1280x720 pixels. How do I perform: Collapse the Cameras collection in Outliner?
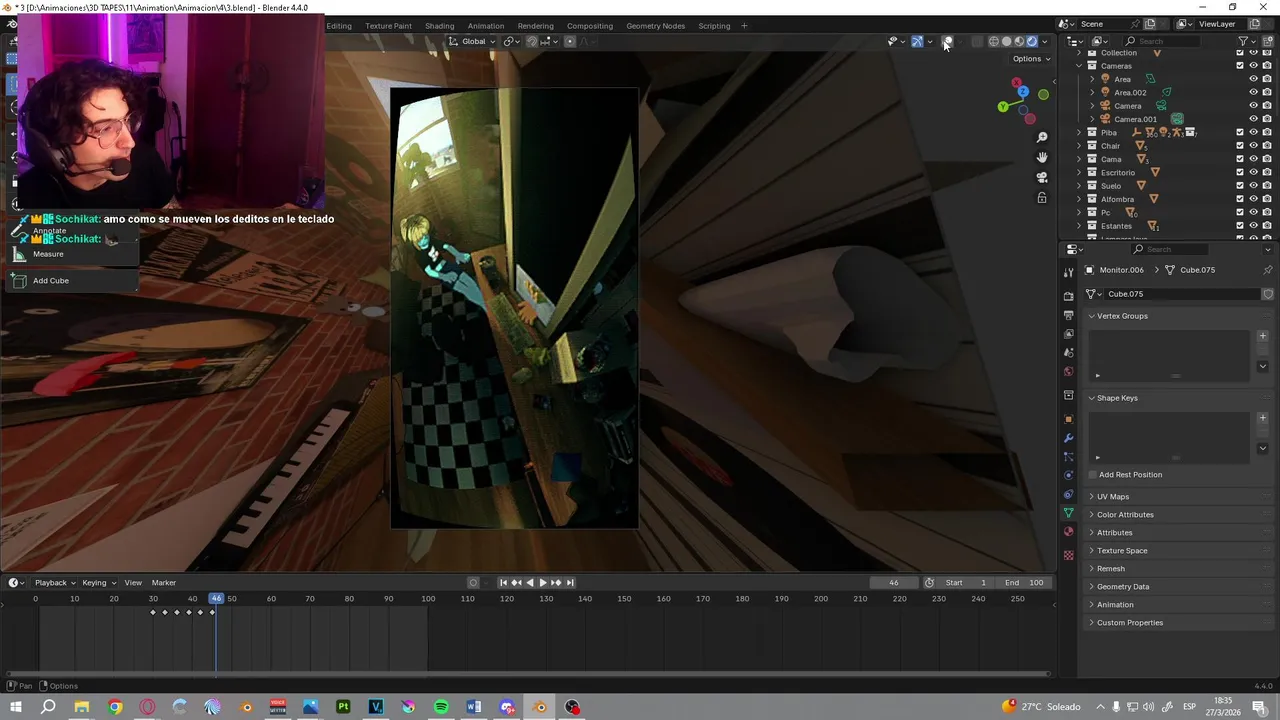(x=1079, y=66)
